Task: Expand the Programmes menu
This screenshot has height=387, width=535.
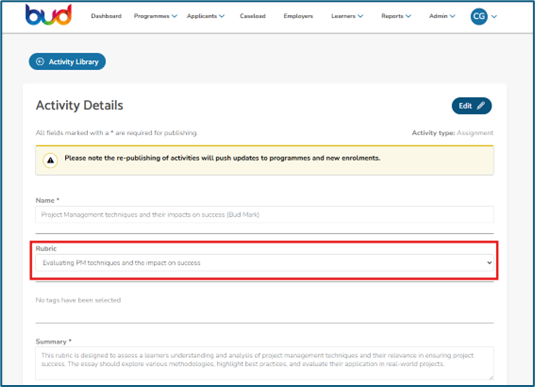Action: 155,16
